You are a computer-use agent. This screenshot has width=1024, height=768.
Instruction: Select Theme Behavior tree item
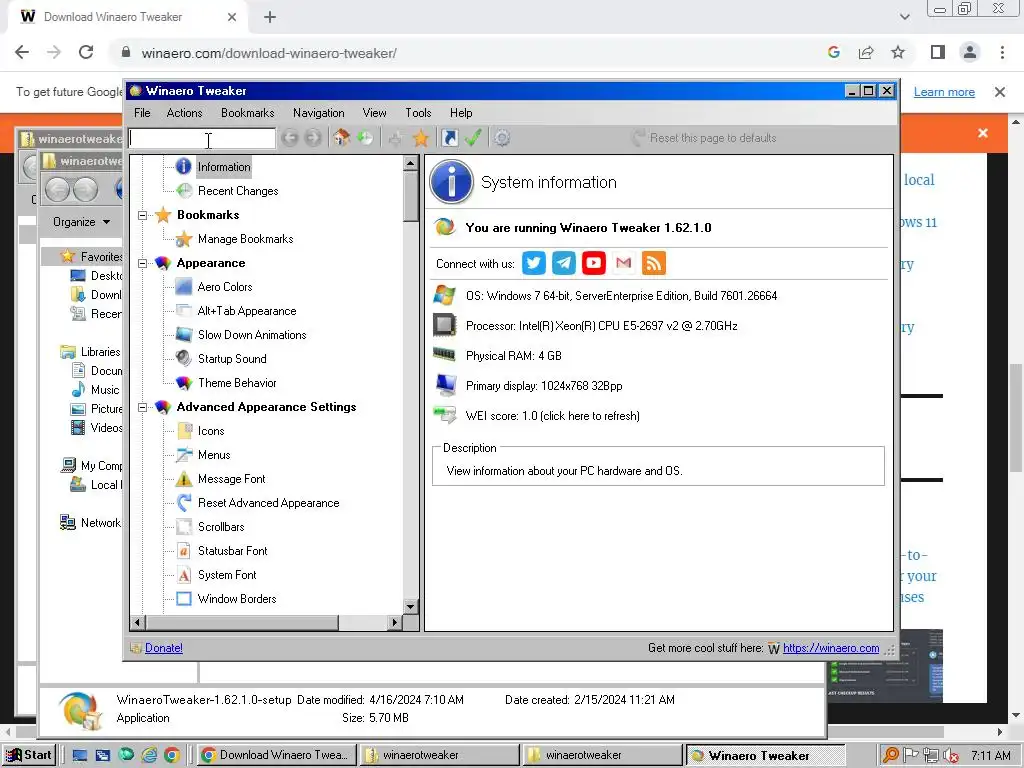[237, 383]
